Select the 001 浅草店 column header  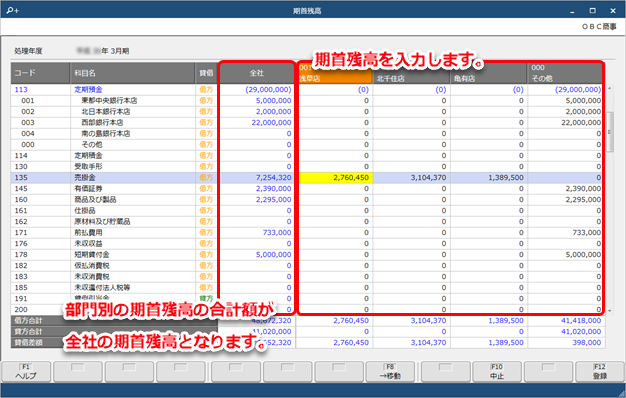335,73
